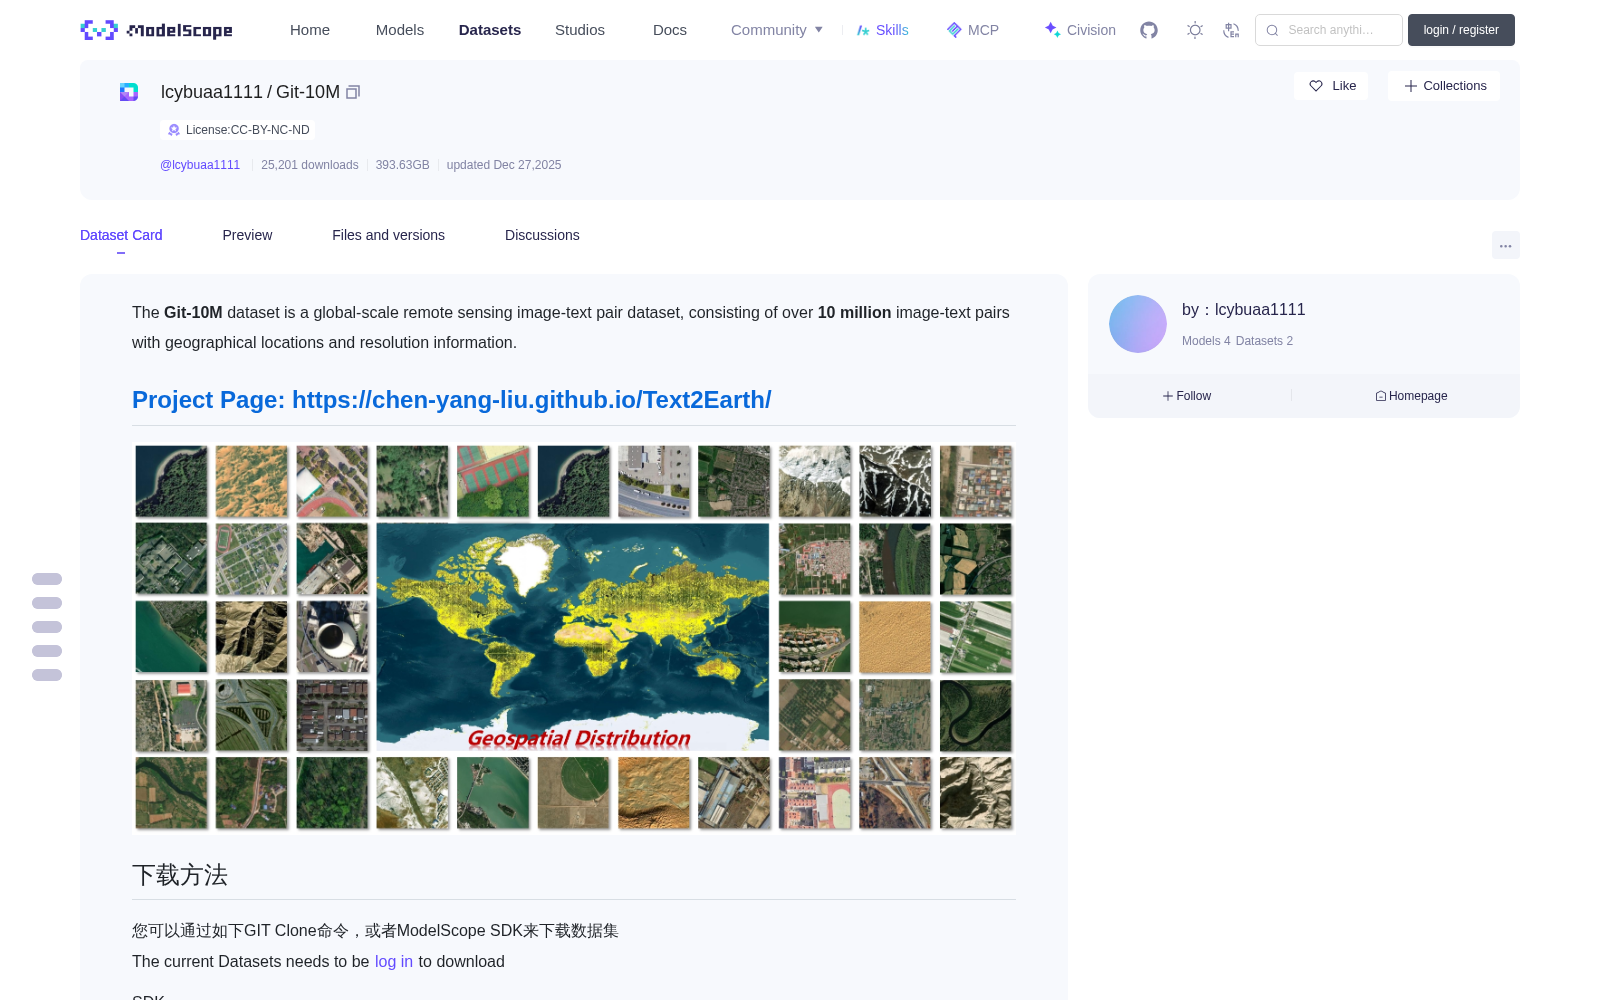
Task: Click the search magnifier icon
Action: 1272,30
